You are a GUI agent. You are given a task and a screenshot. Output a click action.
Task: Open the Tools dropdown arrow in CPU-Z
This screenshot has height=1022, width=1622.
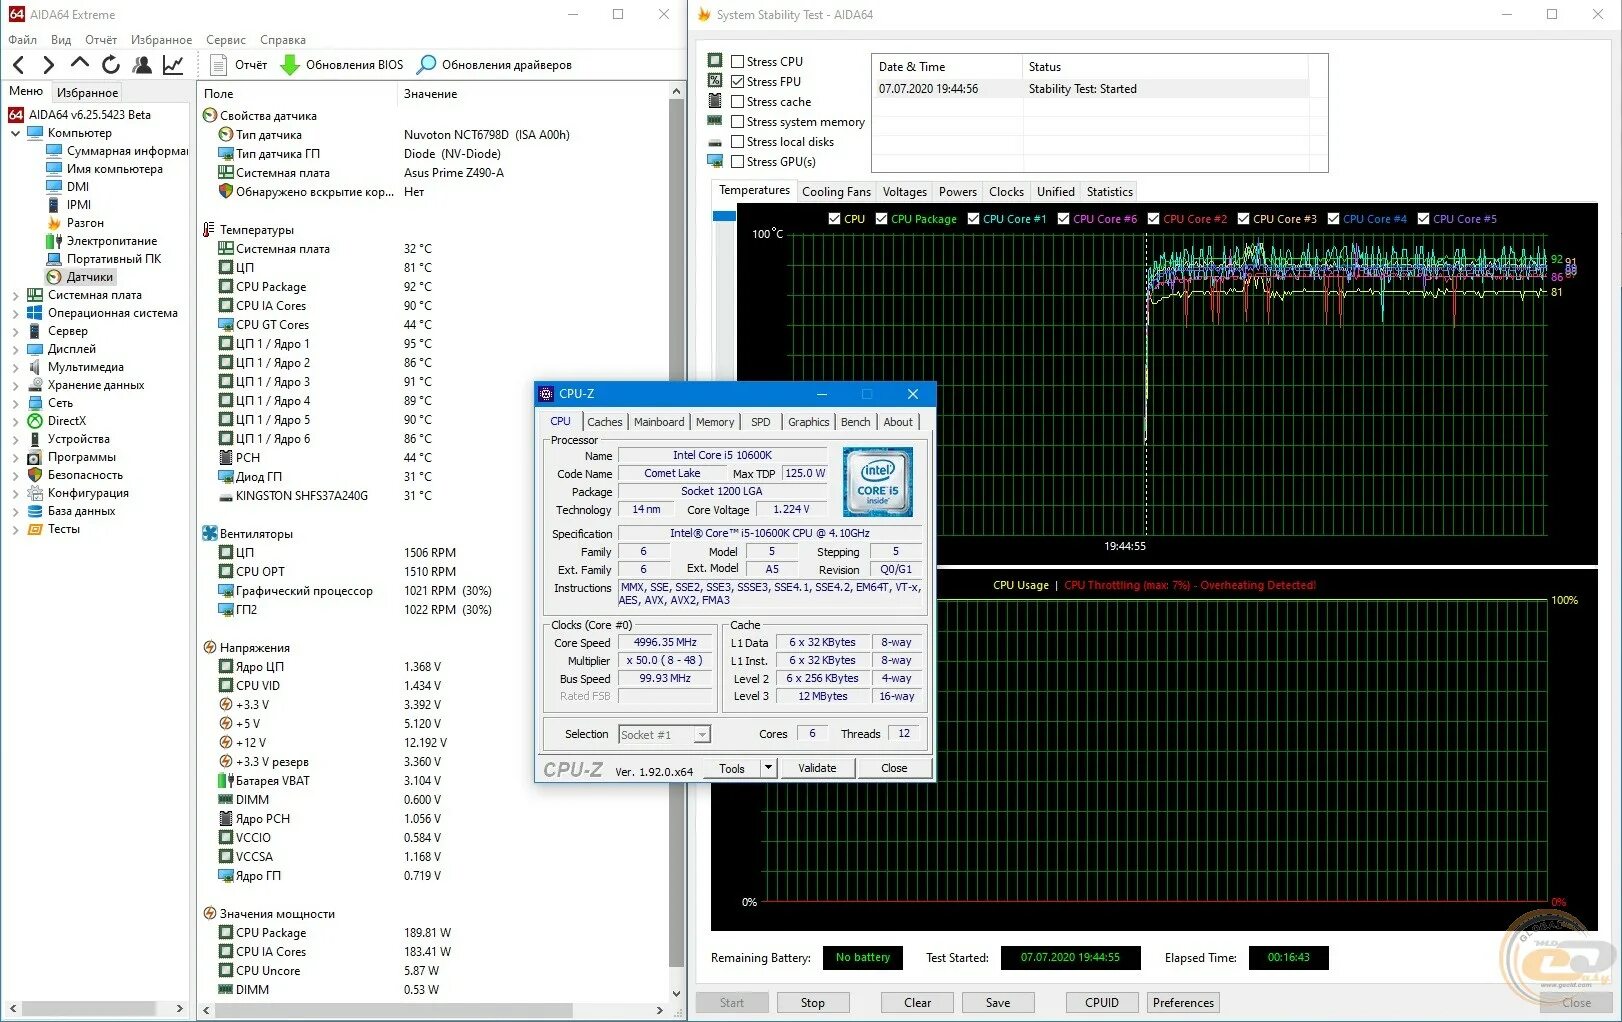(768, 768)
